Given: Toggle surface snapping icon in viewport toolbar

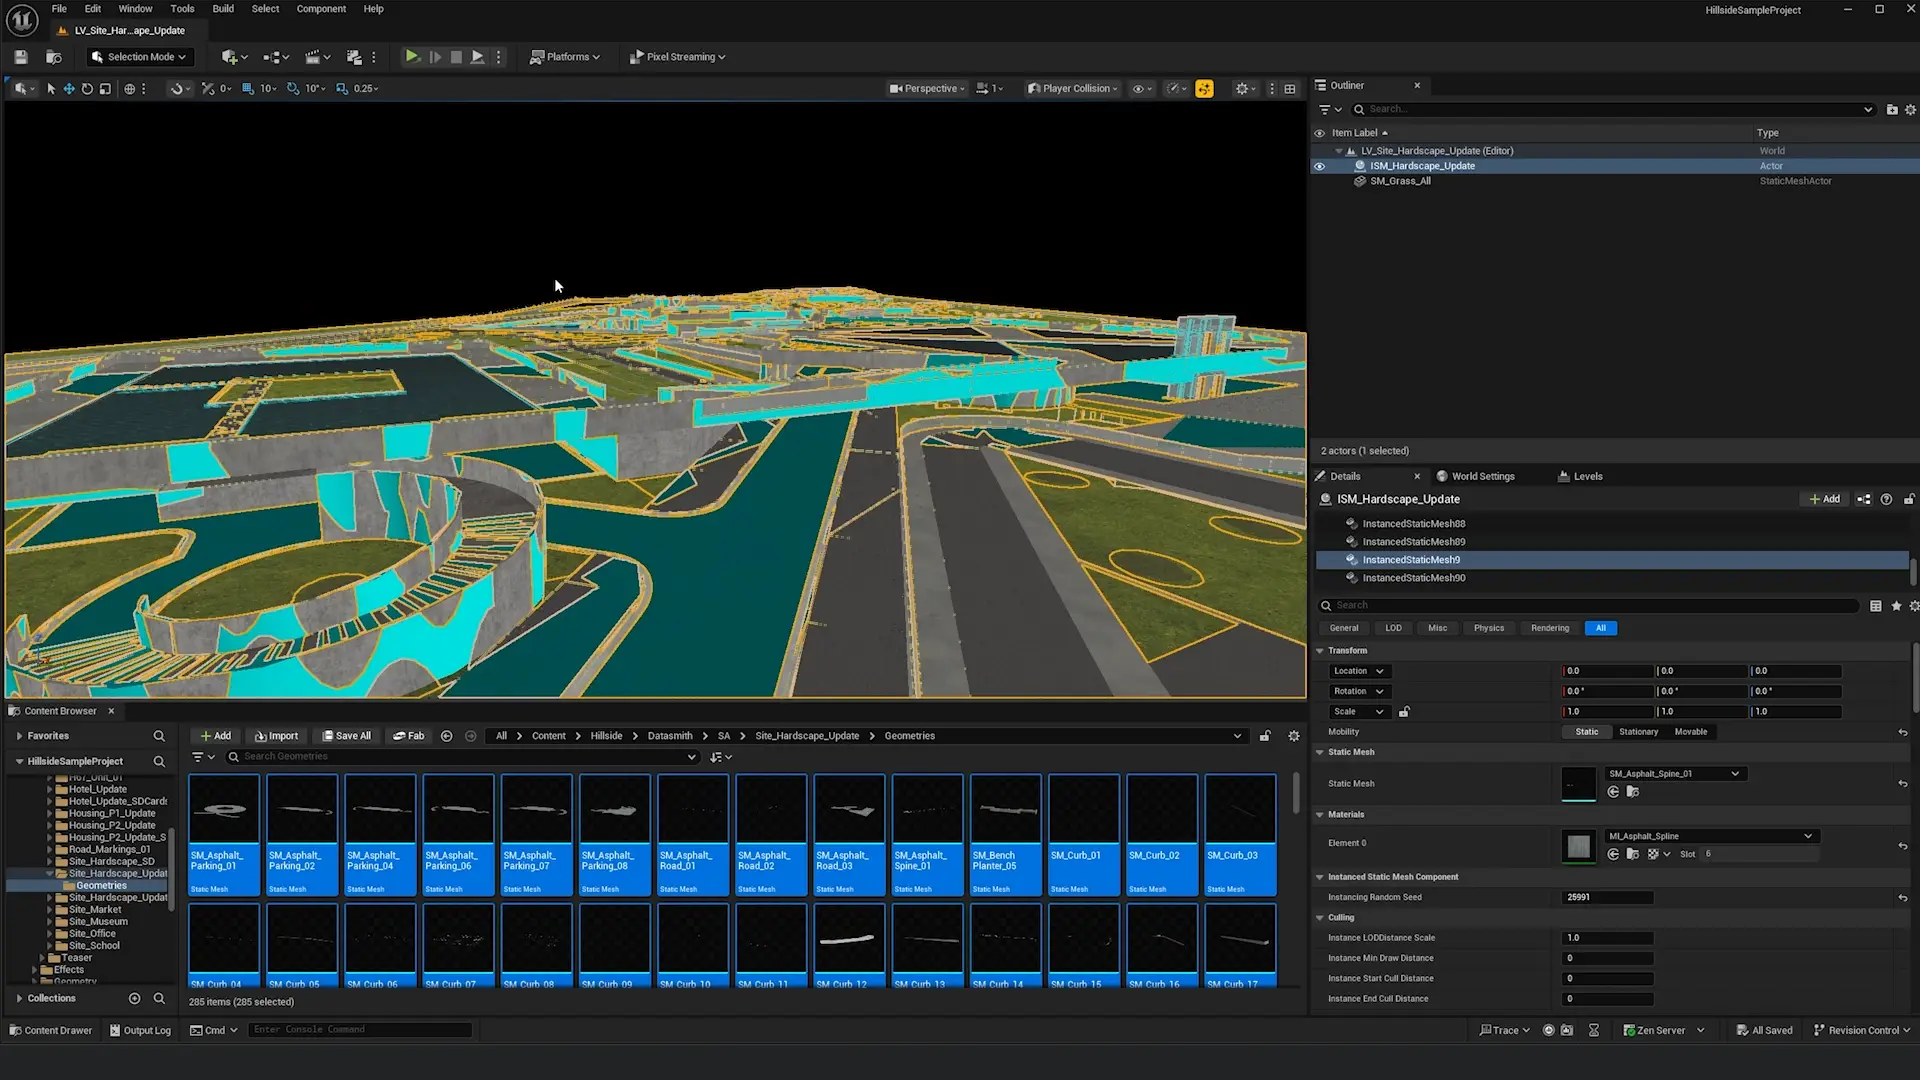Looking at the screenshot, I should (177, 89).
